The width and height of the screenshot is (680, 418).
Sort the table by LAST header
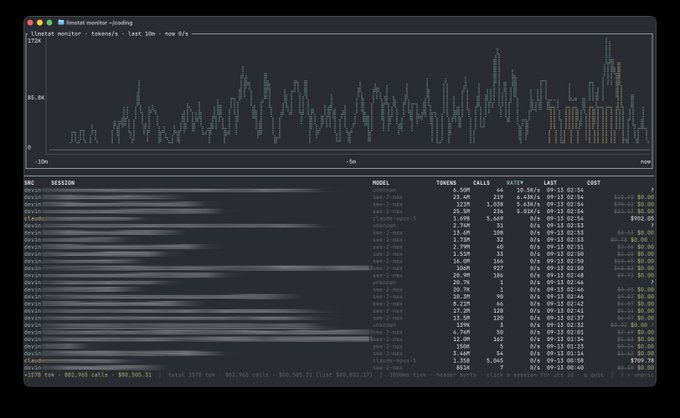point(550,183)
